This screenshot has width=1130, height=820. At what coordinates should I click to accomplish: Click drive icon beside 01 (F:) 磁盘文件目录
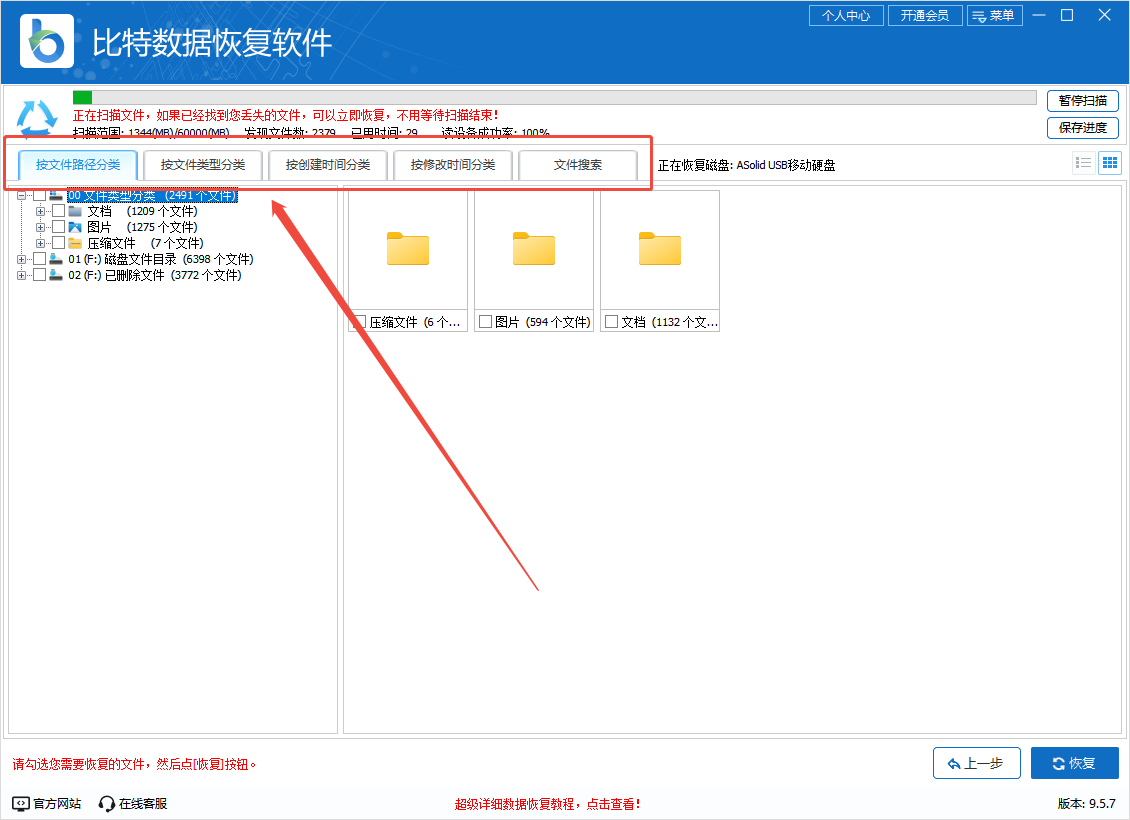pyautogui.click(x=56, y=259)
